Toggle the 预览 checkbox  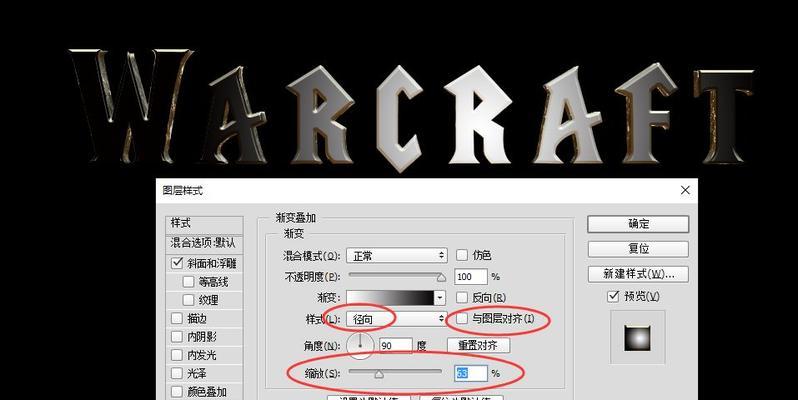click(x=613, y=296)
